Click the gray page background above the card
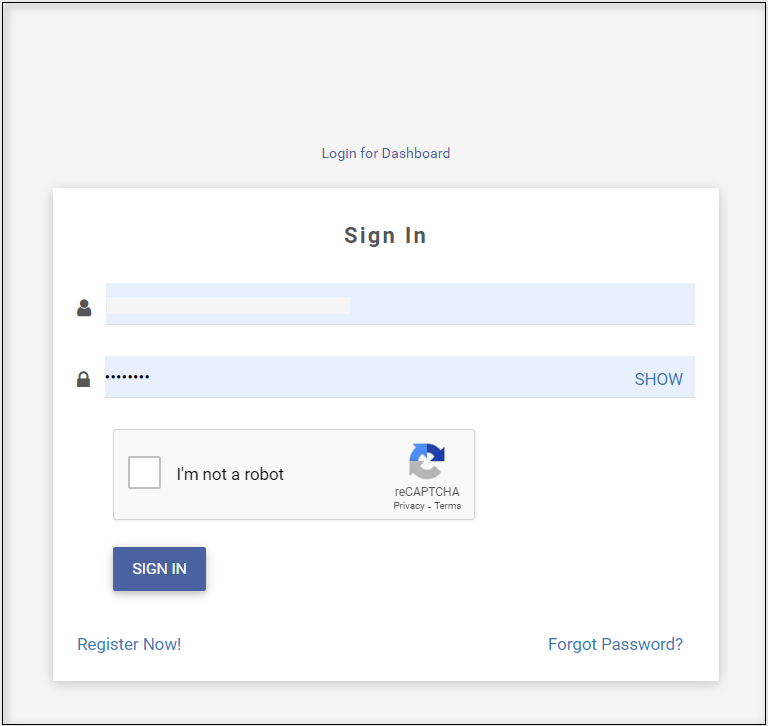This screenshot has width=768, height=726. point(385,80)
